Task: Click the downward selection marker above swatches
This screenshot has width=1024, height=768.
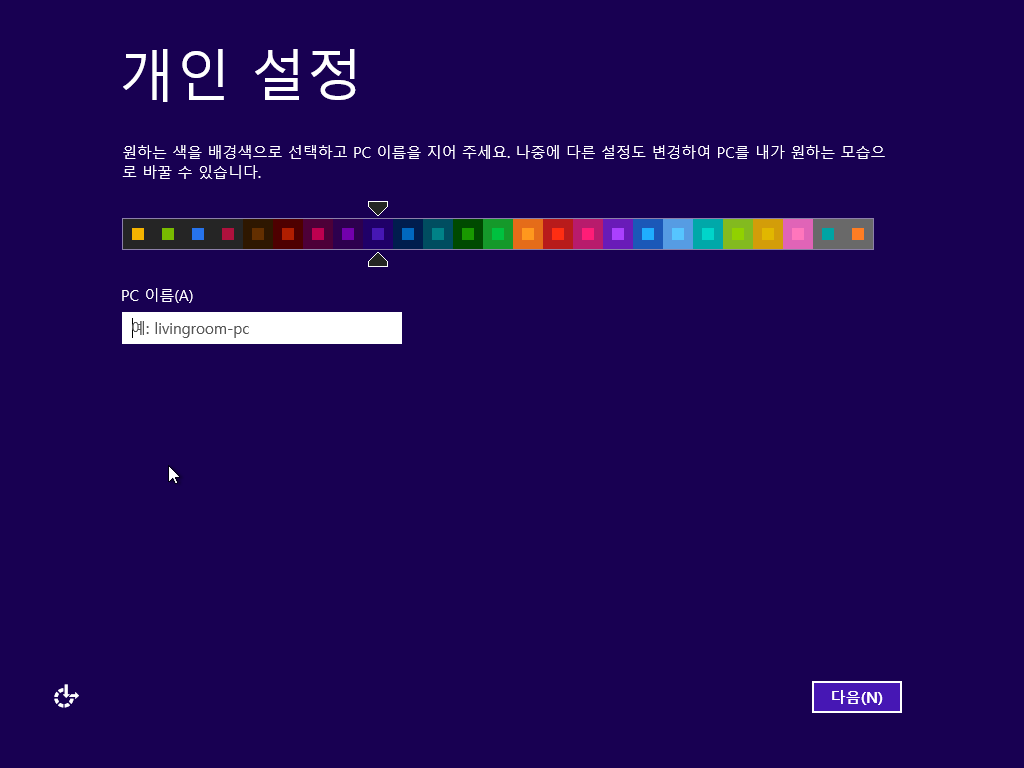Action: (378, 208)
